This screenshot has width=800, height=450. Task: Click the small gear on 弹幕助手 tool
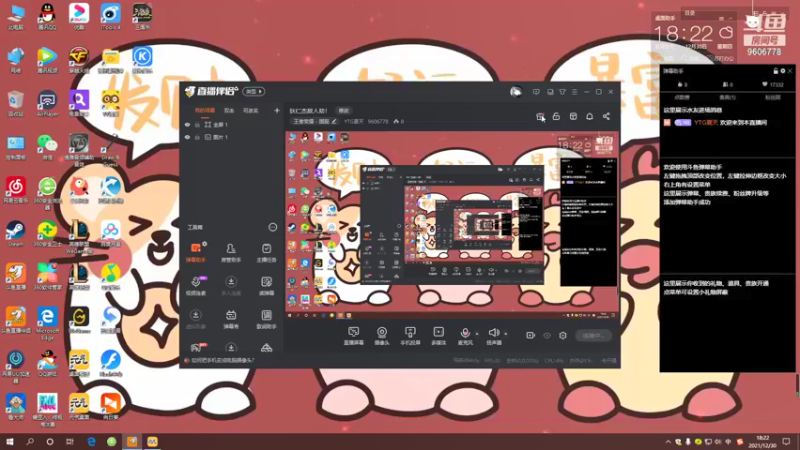tap(205, 244)
